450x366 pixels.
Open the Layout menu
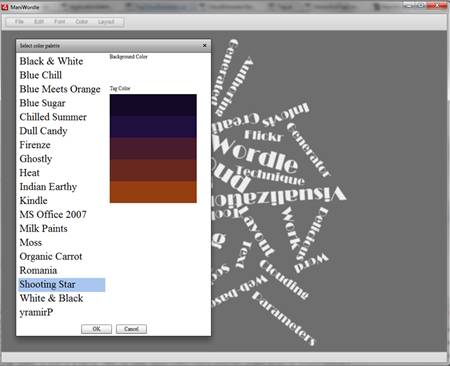(106, 22)
